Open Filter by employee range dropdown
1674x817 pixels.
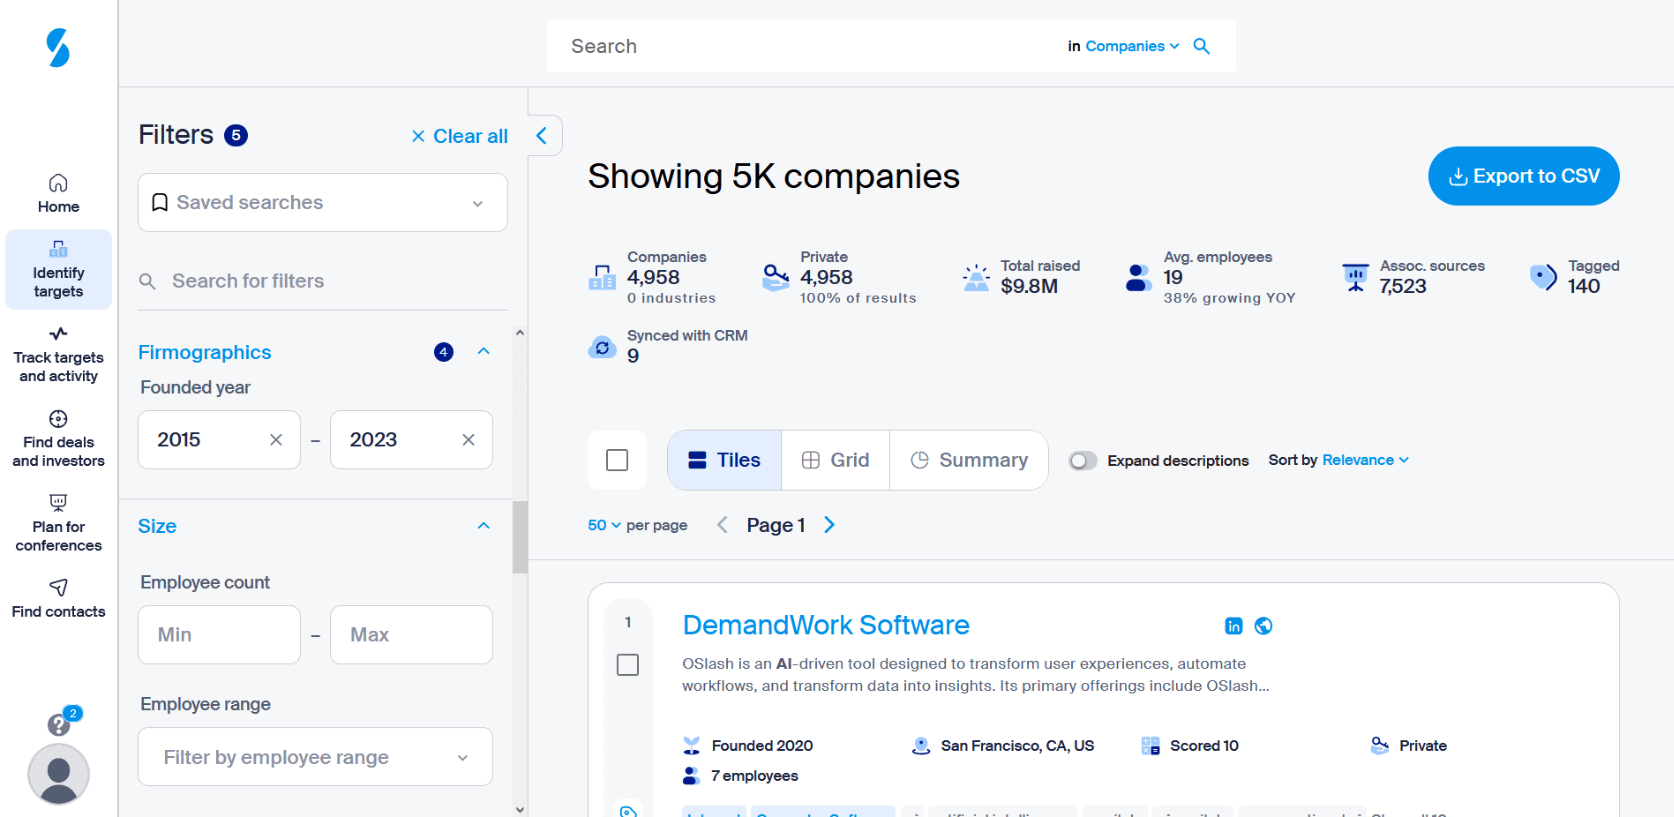click(x=315, y=757)
